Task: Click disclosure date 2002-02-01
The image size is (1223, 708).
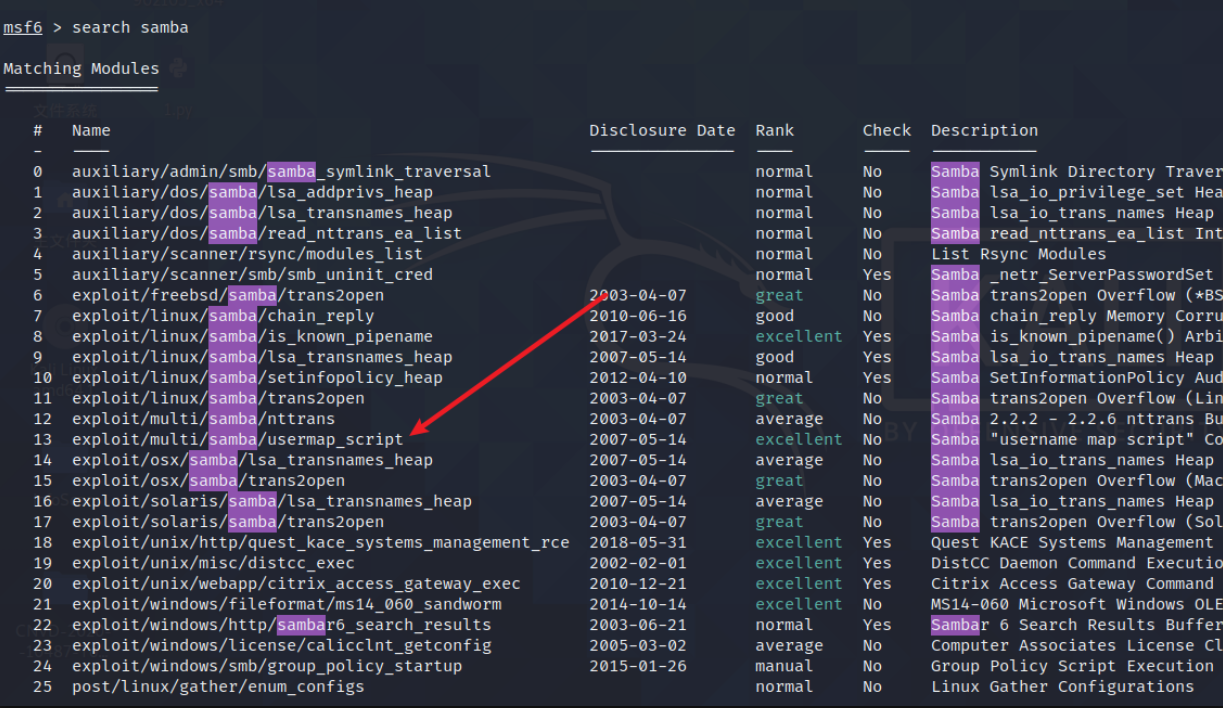Action: (638, 563)
